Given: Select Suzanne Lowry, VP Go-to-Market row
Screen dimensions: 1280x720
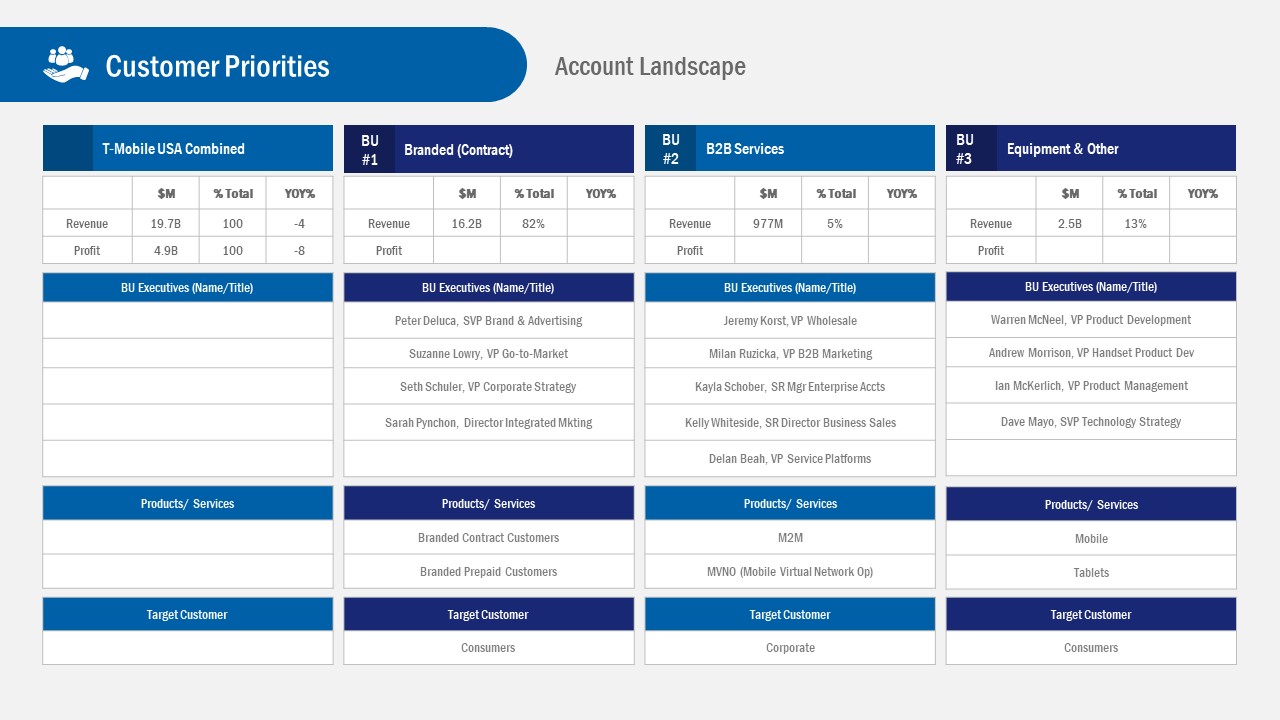Looking at the screenshot, I should (489, 354).
